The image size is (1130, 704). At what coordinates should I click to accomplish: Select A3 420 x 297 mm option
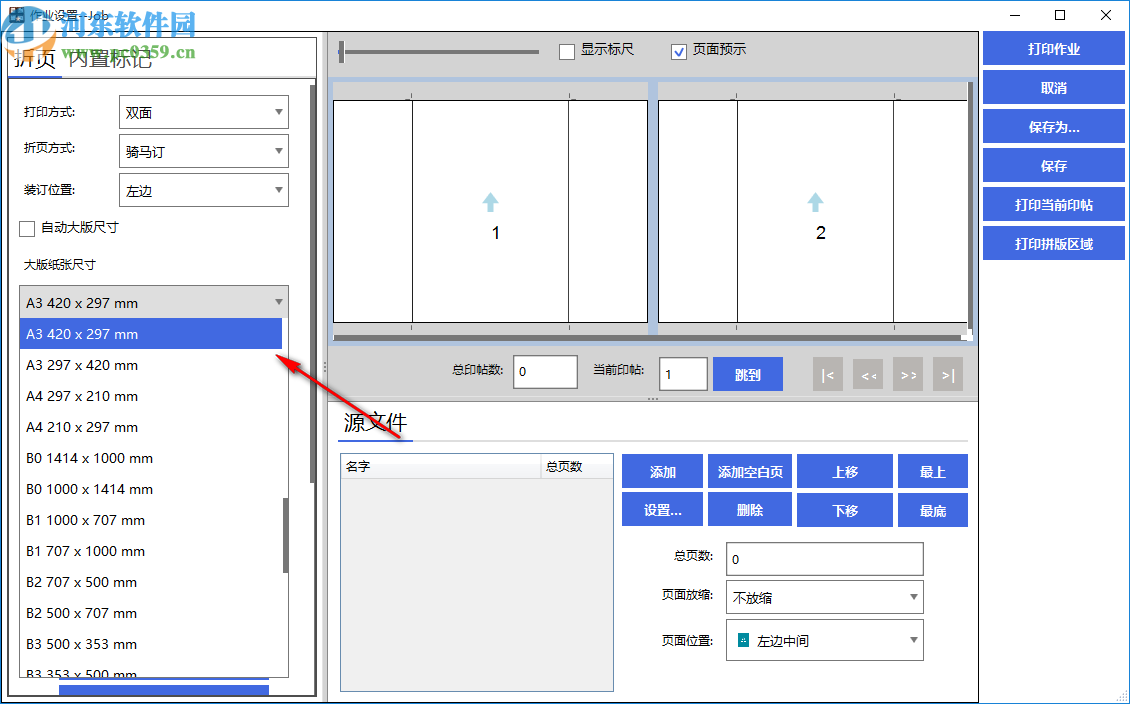(x=151, y=334)
